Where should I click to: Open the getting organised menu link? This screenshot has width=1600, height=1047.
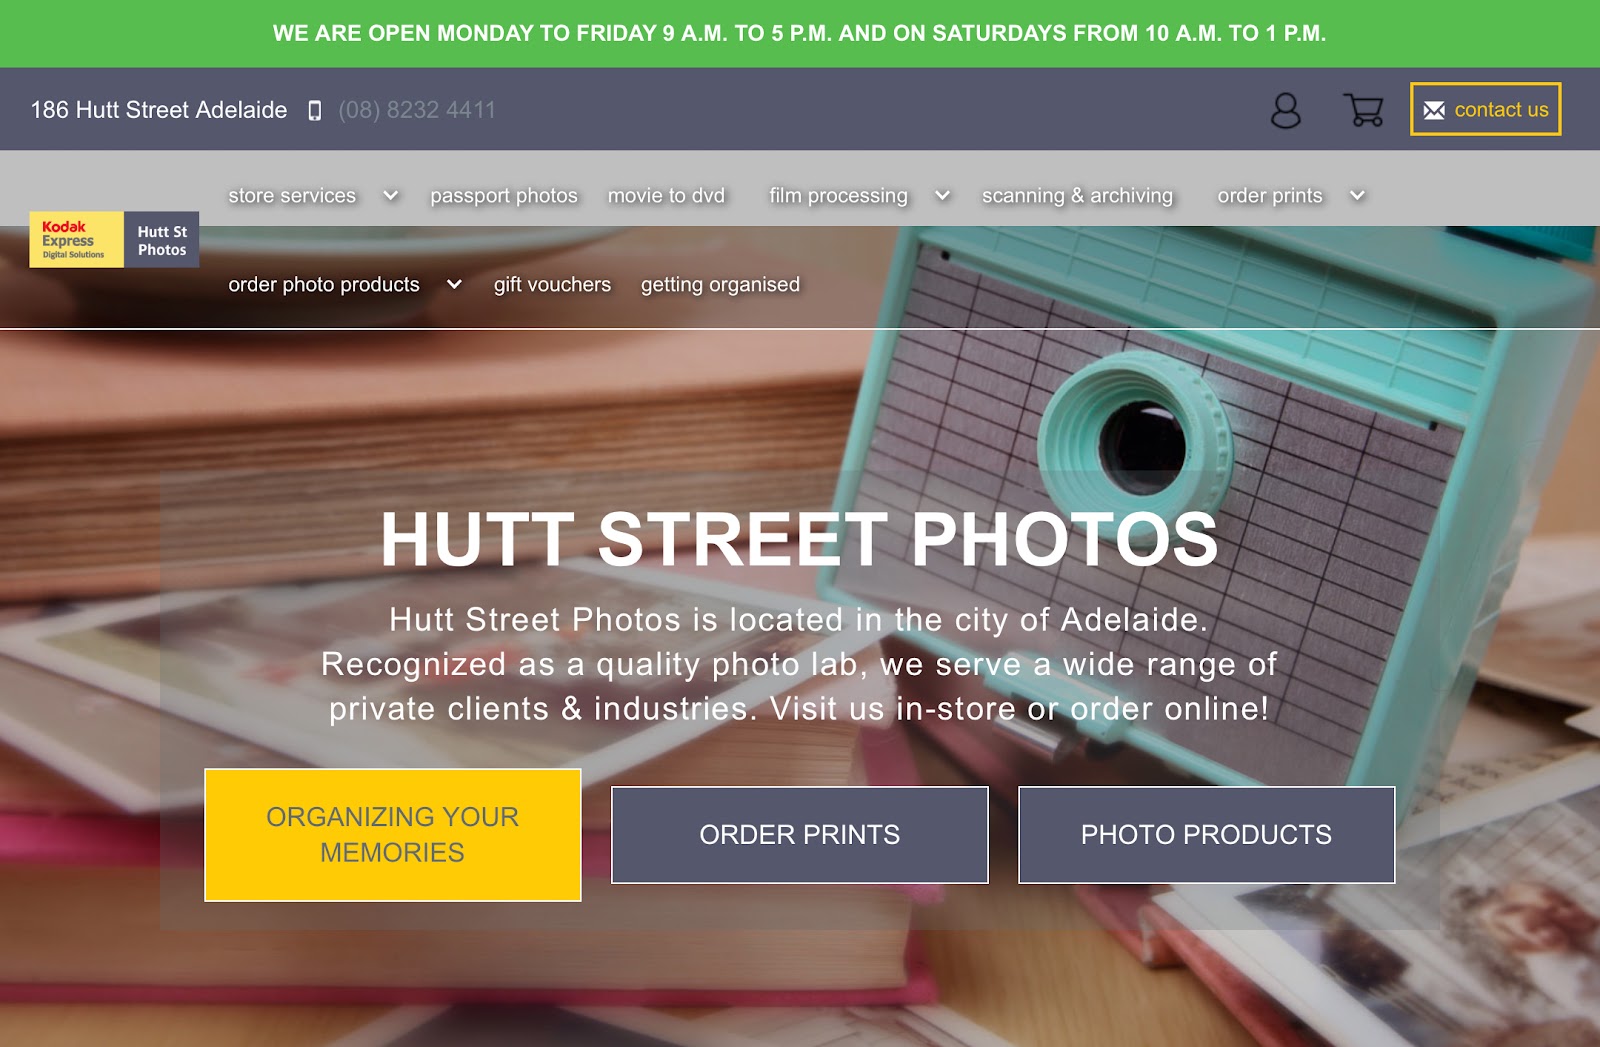coord(720,285)
